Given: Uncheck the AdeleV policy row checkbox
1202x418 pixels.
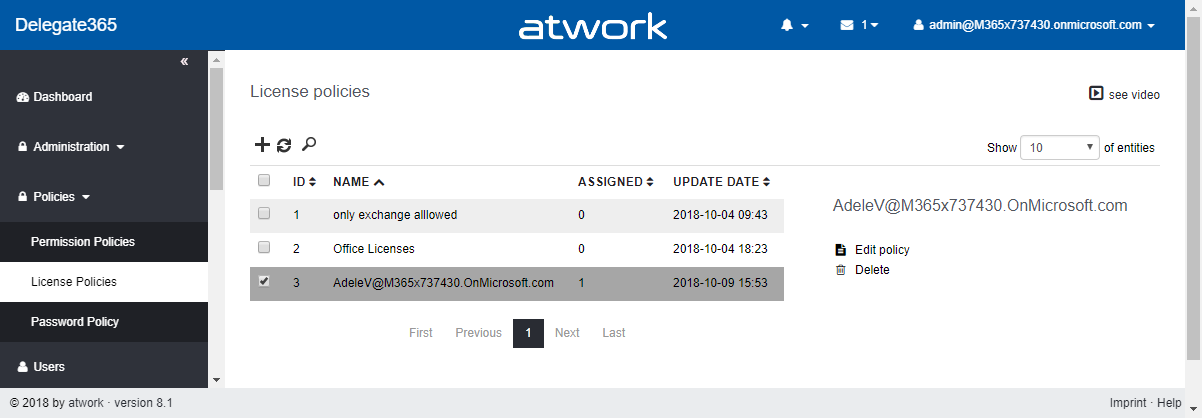Looking at the screenshot, I should coord(264,282).
